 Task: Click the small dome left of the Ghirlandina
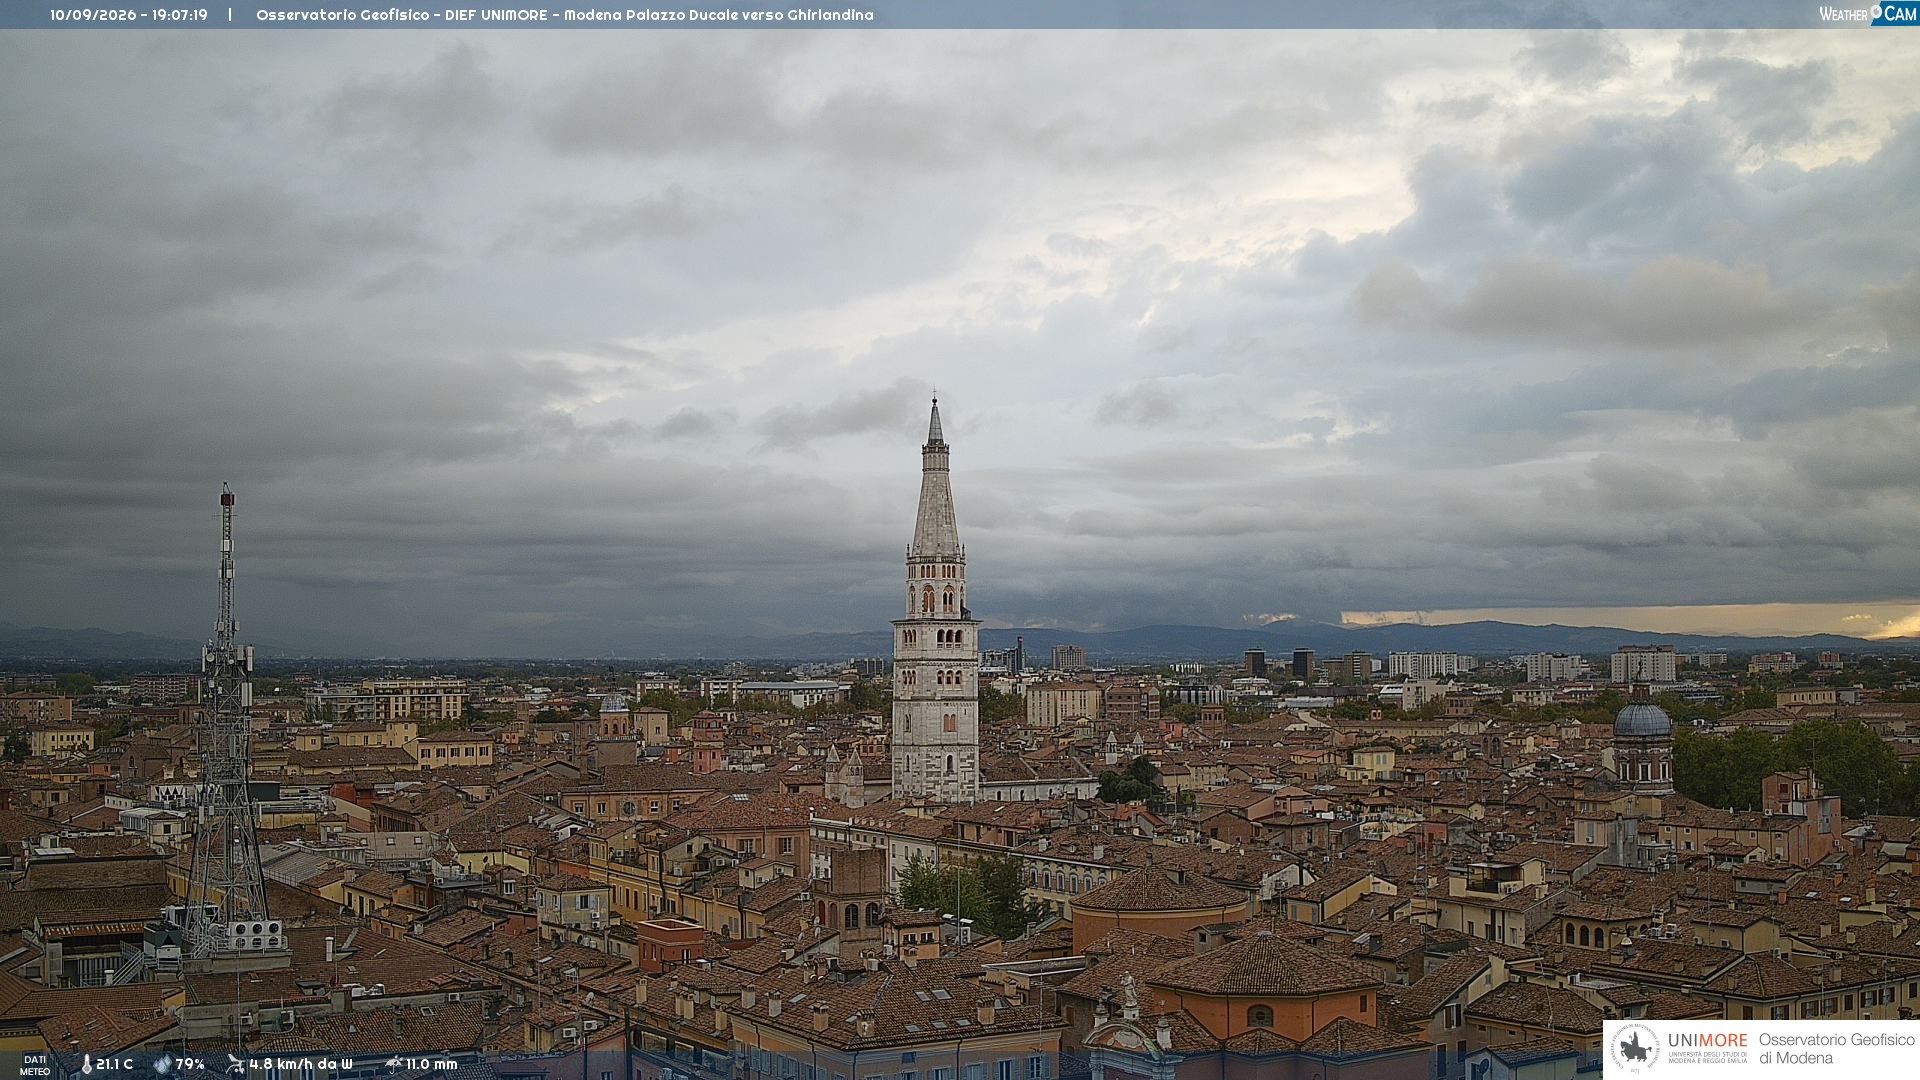coord(614,702)
